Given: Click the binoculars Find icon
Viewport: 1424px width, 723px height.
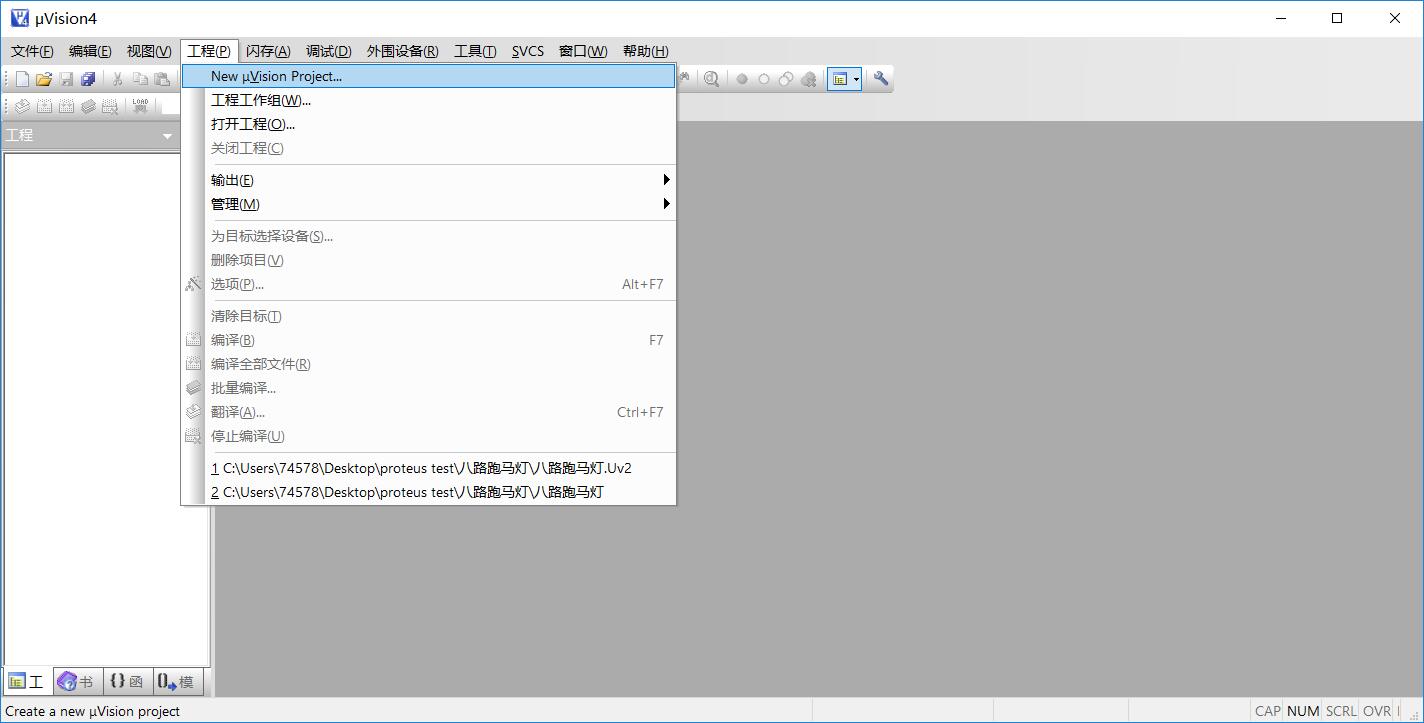Looking at the screenshot, I should (x=685, y=79).
